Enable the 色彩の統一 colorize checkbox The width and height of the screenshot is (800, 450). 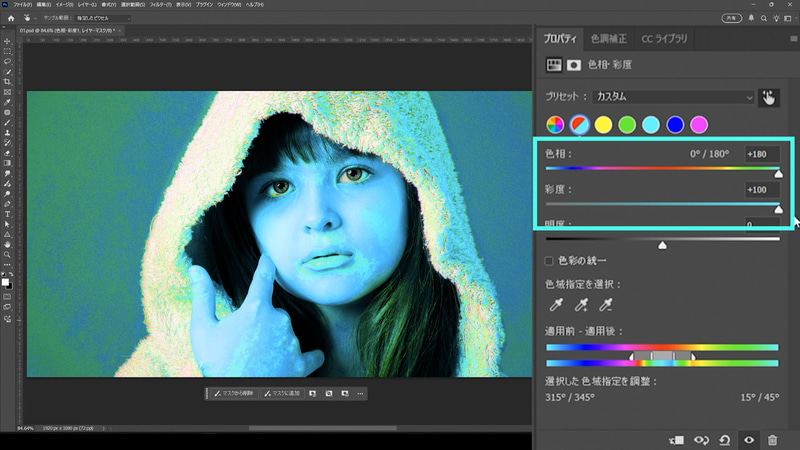[x=549, y=261]
